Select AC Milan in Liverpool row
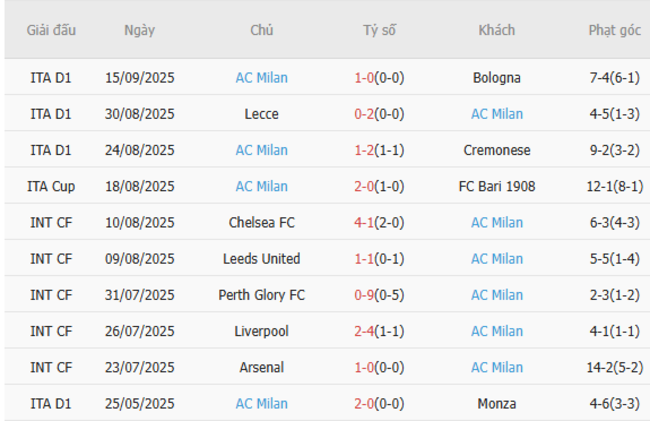Screen dimensions: 650x421 tap(497, 331)
